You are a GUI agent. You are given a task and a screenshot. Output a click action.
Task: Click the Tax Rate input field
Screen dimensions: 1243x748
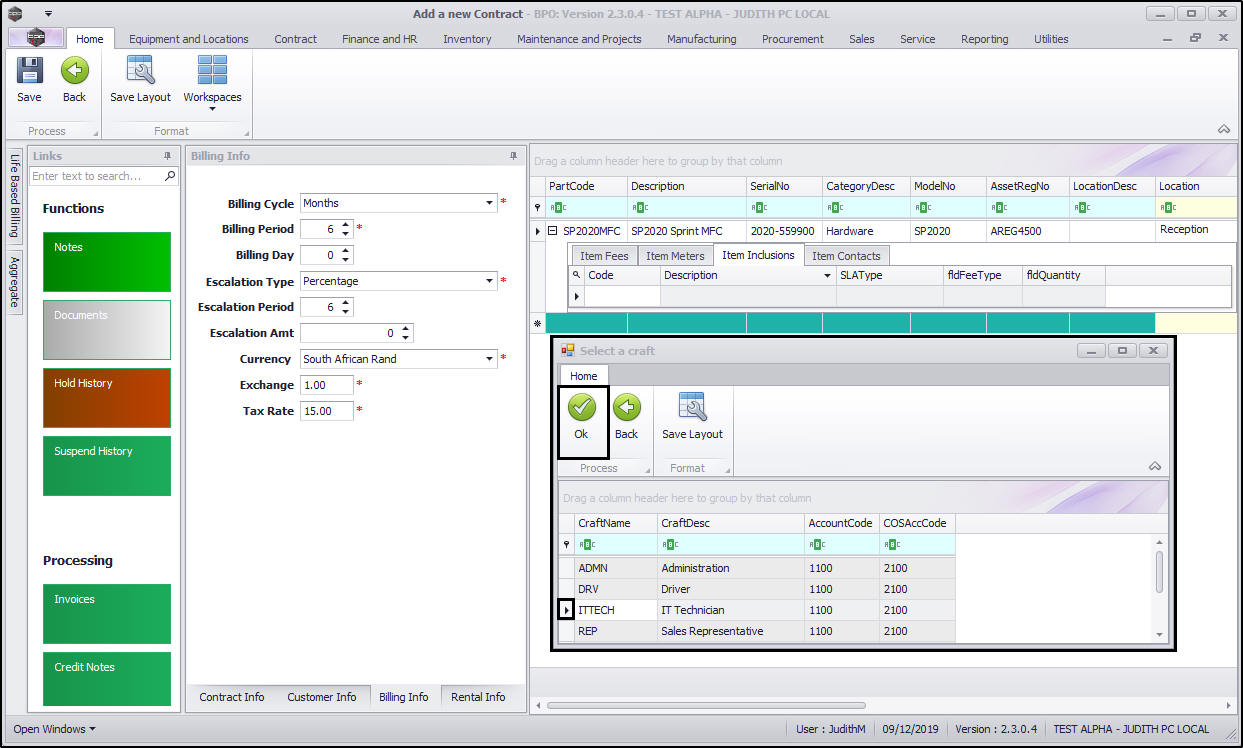coord(326,411)
